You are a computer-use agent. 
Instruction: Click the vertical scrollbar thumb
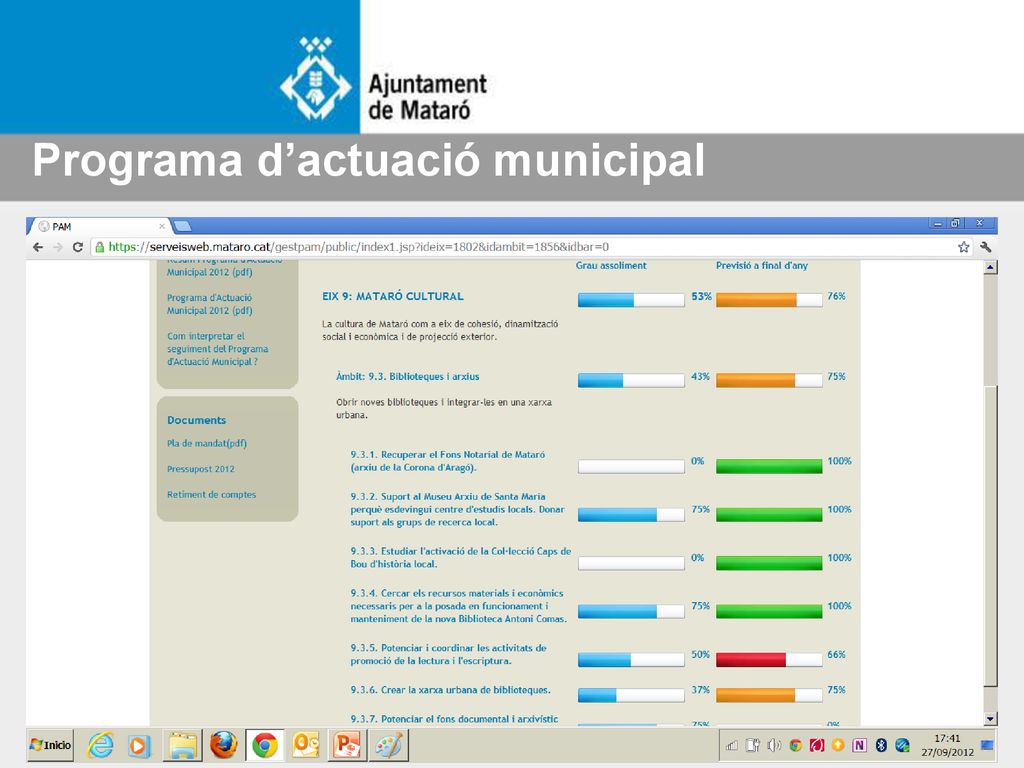(x=991, y=536)
